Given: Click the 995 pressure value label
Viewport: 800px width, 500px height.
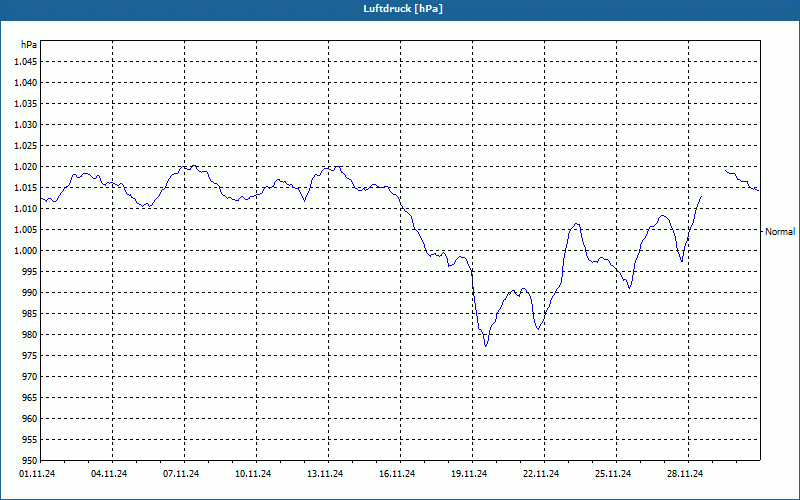Looking at the screenshot, I should (30, 271).
